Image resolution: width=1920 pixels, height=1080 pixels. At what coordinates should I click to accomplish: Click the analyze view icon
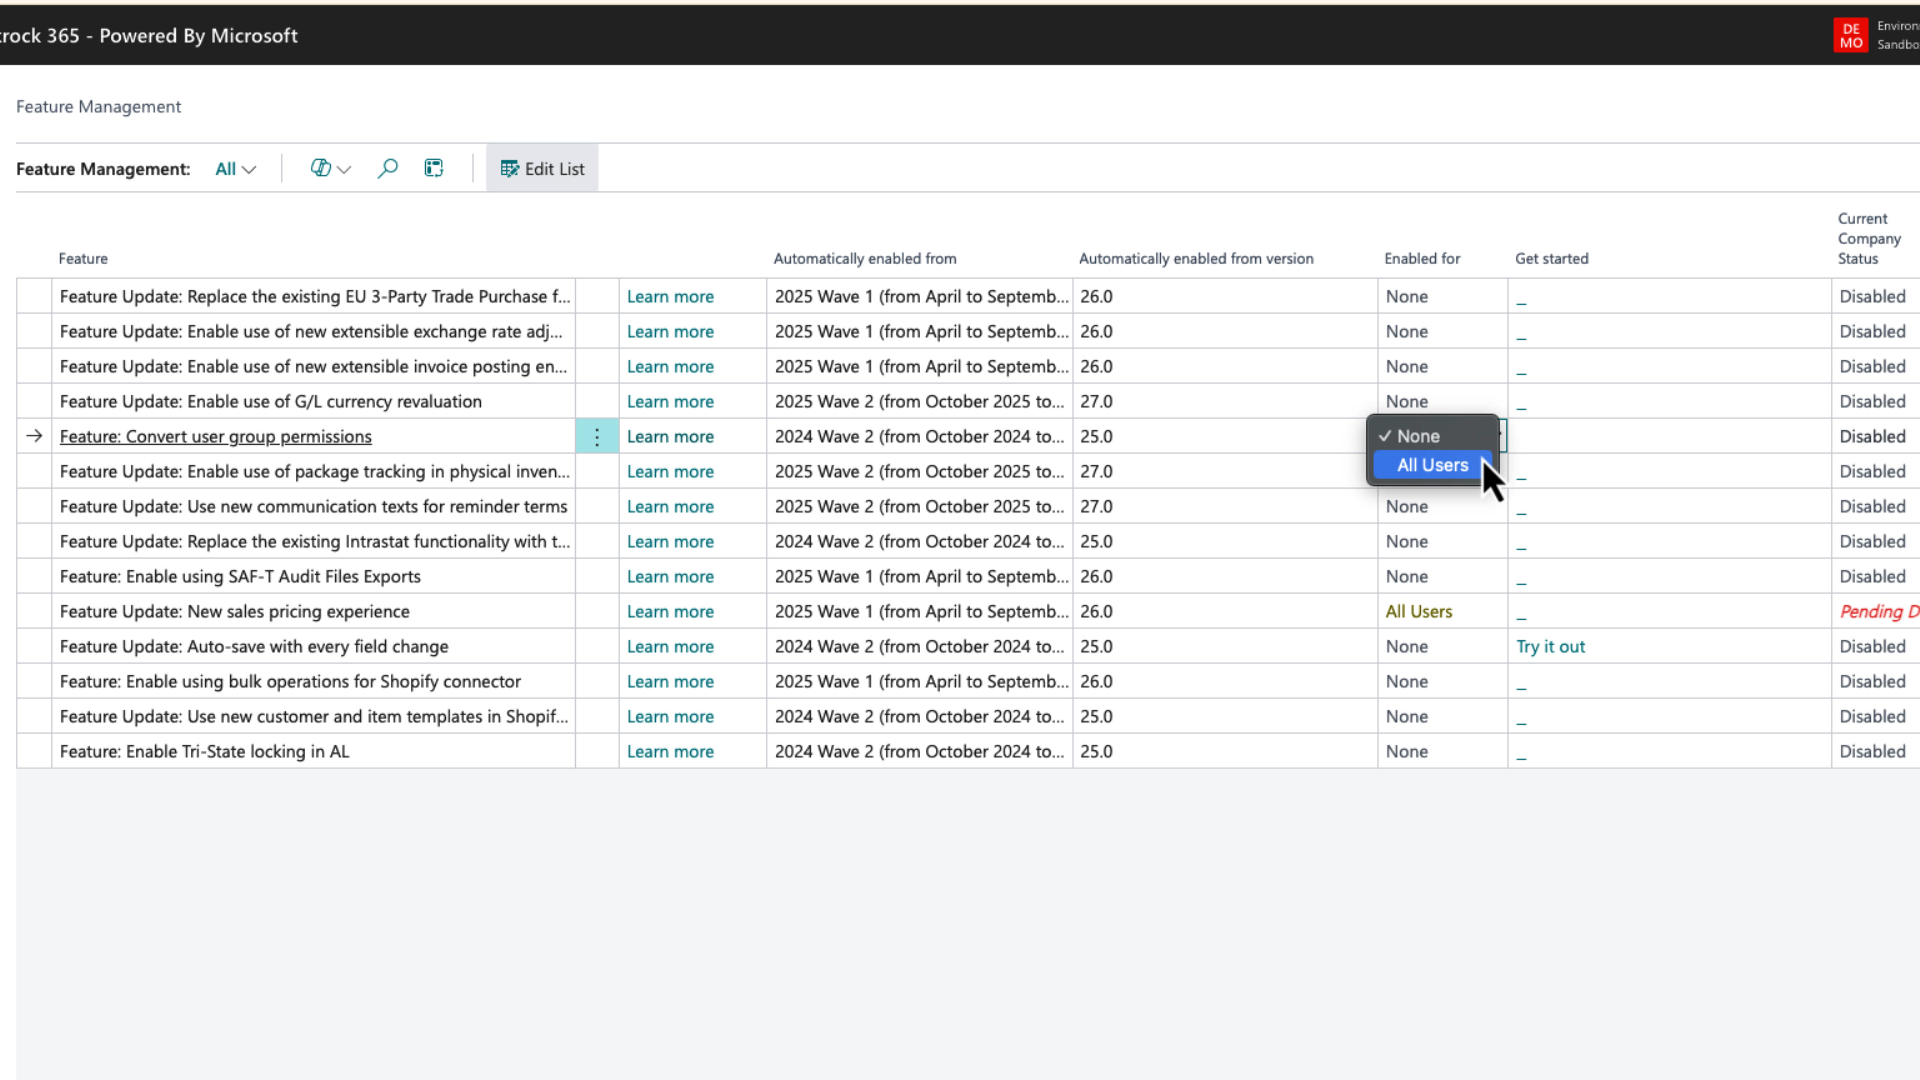point(434,169)
